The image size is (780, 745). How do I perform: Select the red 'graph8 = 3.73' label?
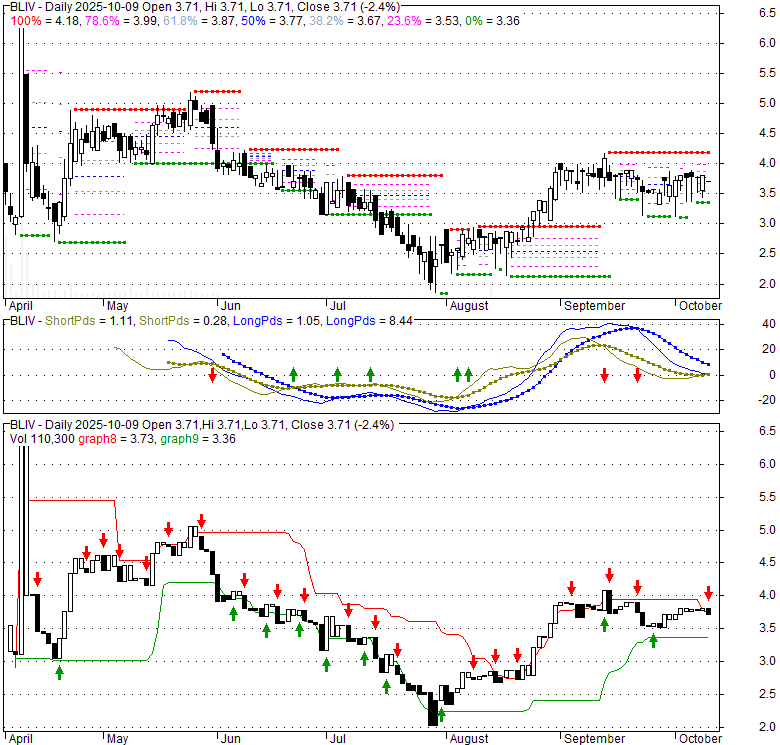point(116,439)
